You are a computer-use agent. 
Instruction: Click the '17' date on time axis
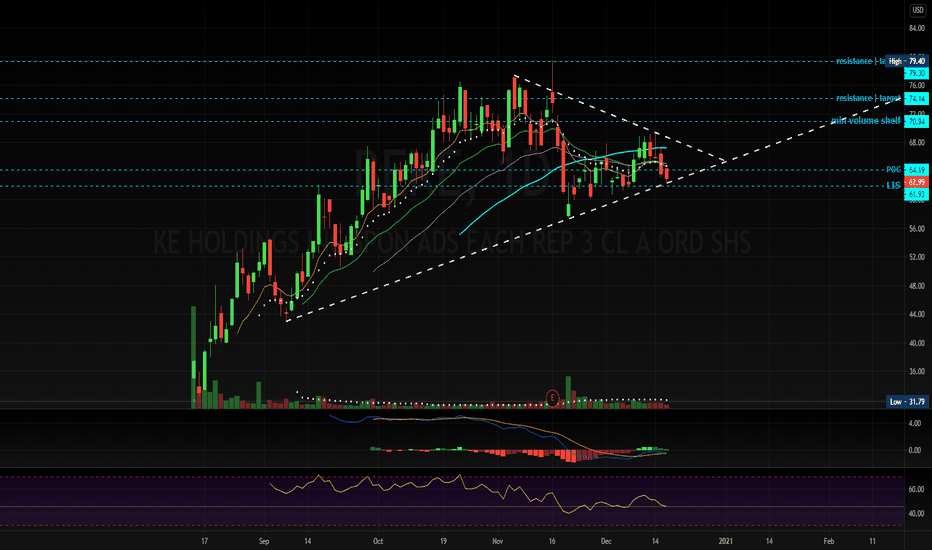click(x=204, y=541)
